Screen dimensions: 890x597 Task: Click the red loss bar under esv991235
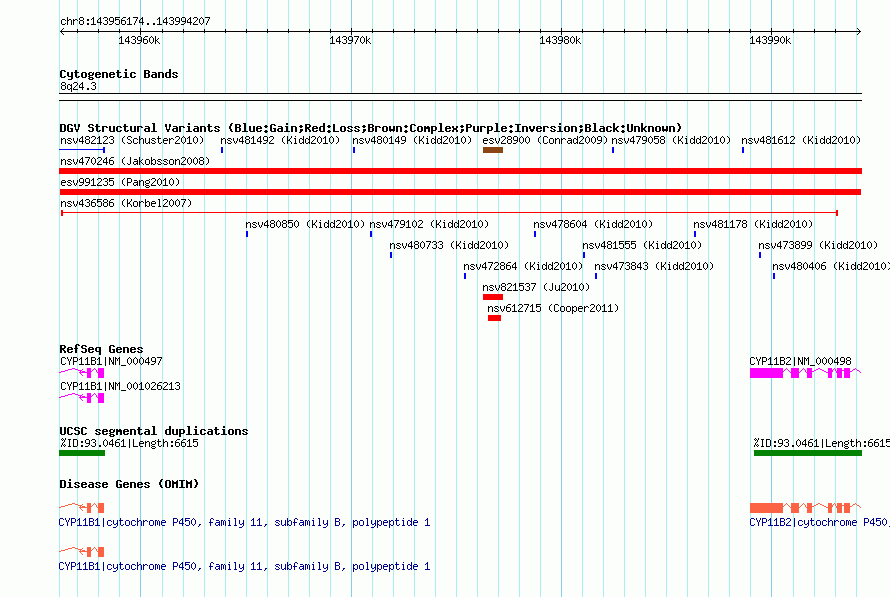tap(460, 192)
